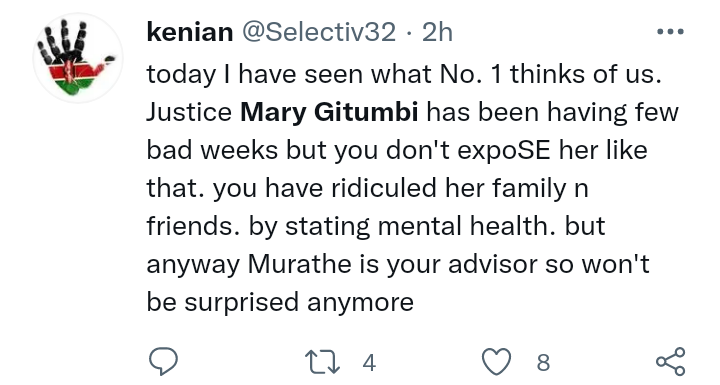Click the word 'Justice' before Mary Gitumbi
720x385 pixels.
pos(189,112)
